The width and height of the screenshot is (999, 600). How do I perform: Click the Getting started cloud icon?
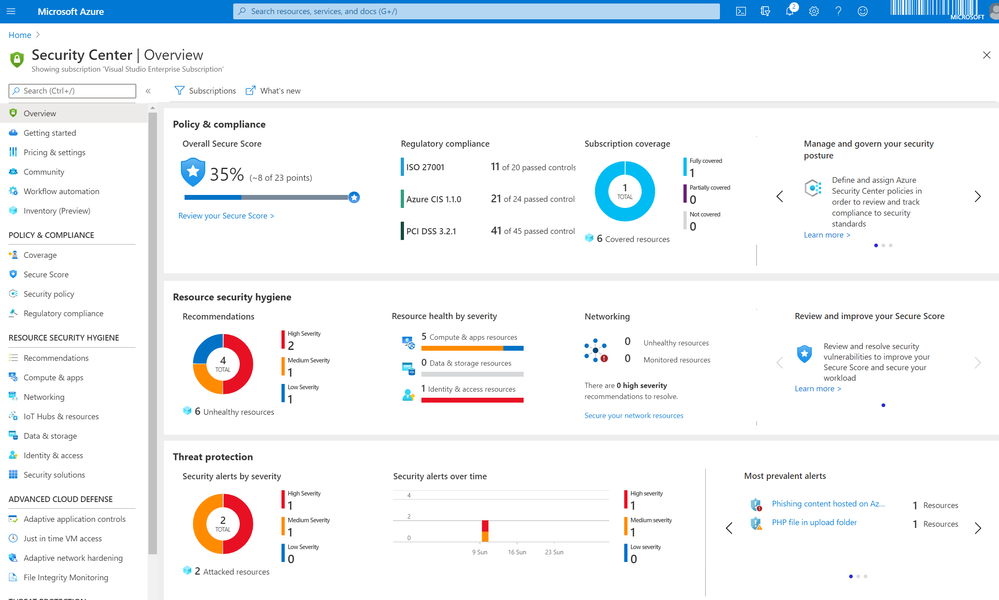[13, 132]
